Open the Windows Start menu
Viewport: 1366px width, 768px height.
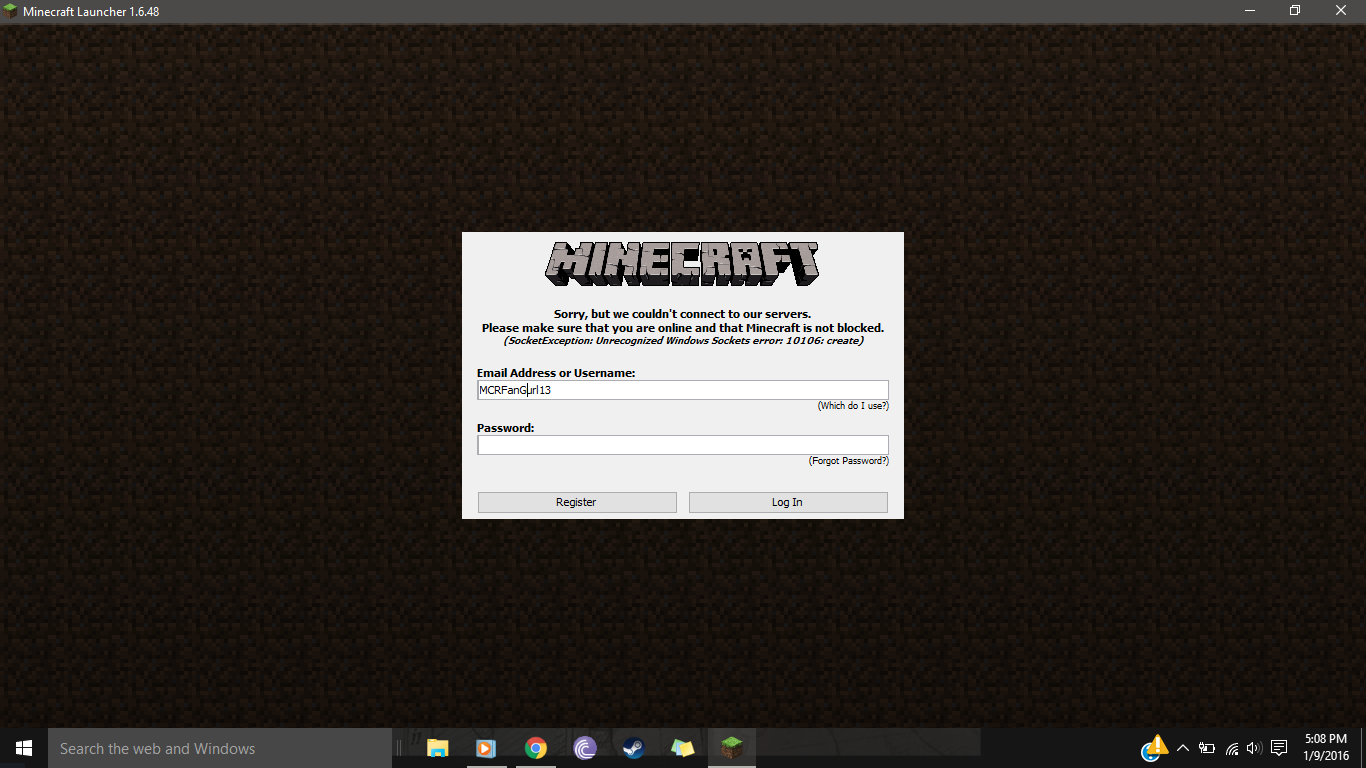pyautogui.click(x=24, y=748)
